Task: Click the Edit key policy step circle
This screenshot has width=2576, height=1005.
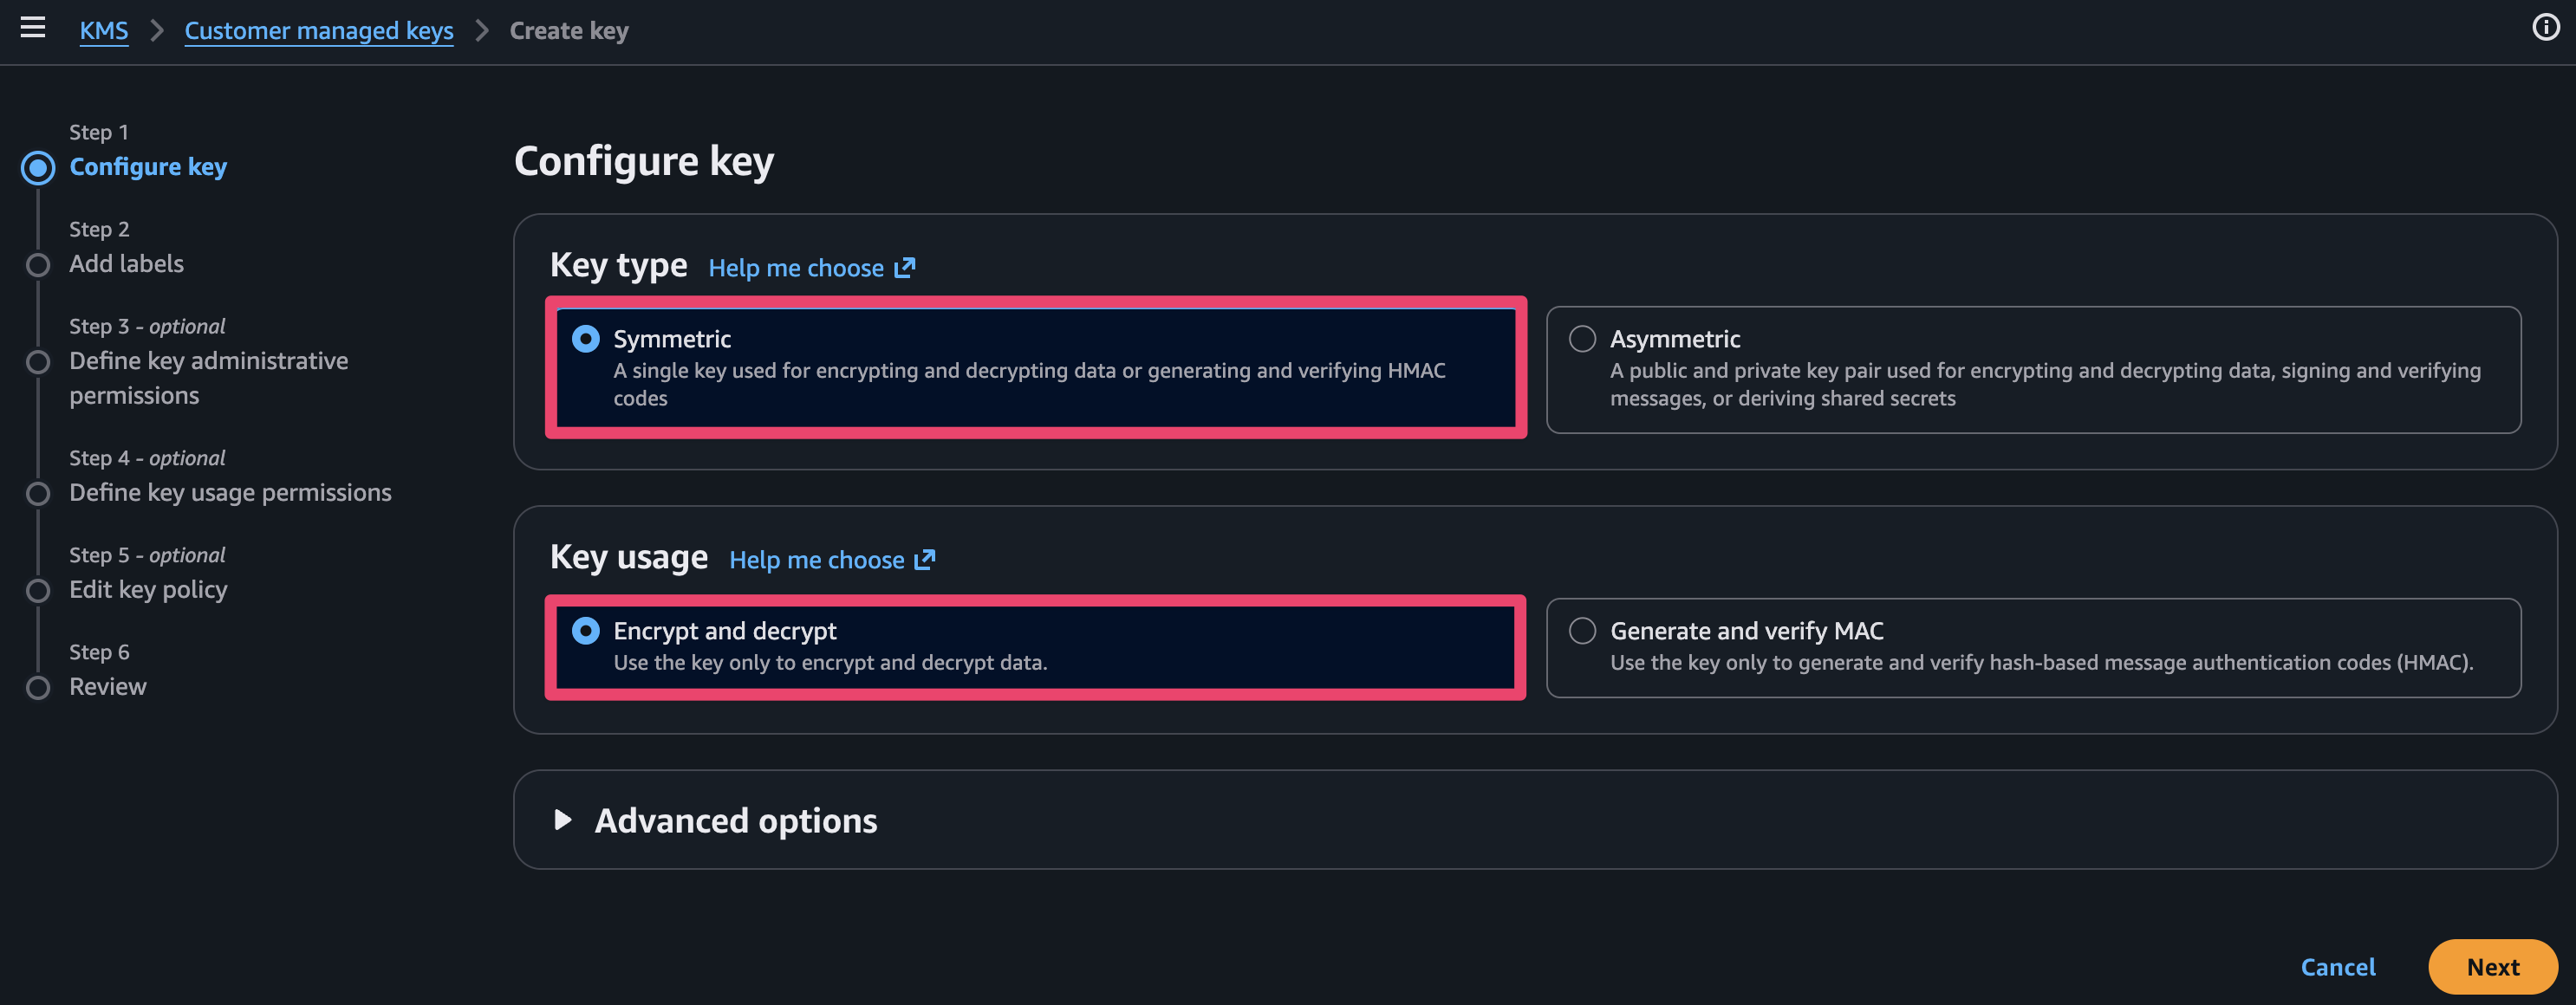Action: (38, 591)
